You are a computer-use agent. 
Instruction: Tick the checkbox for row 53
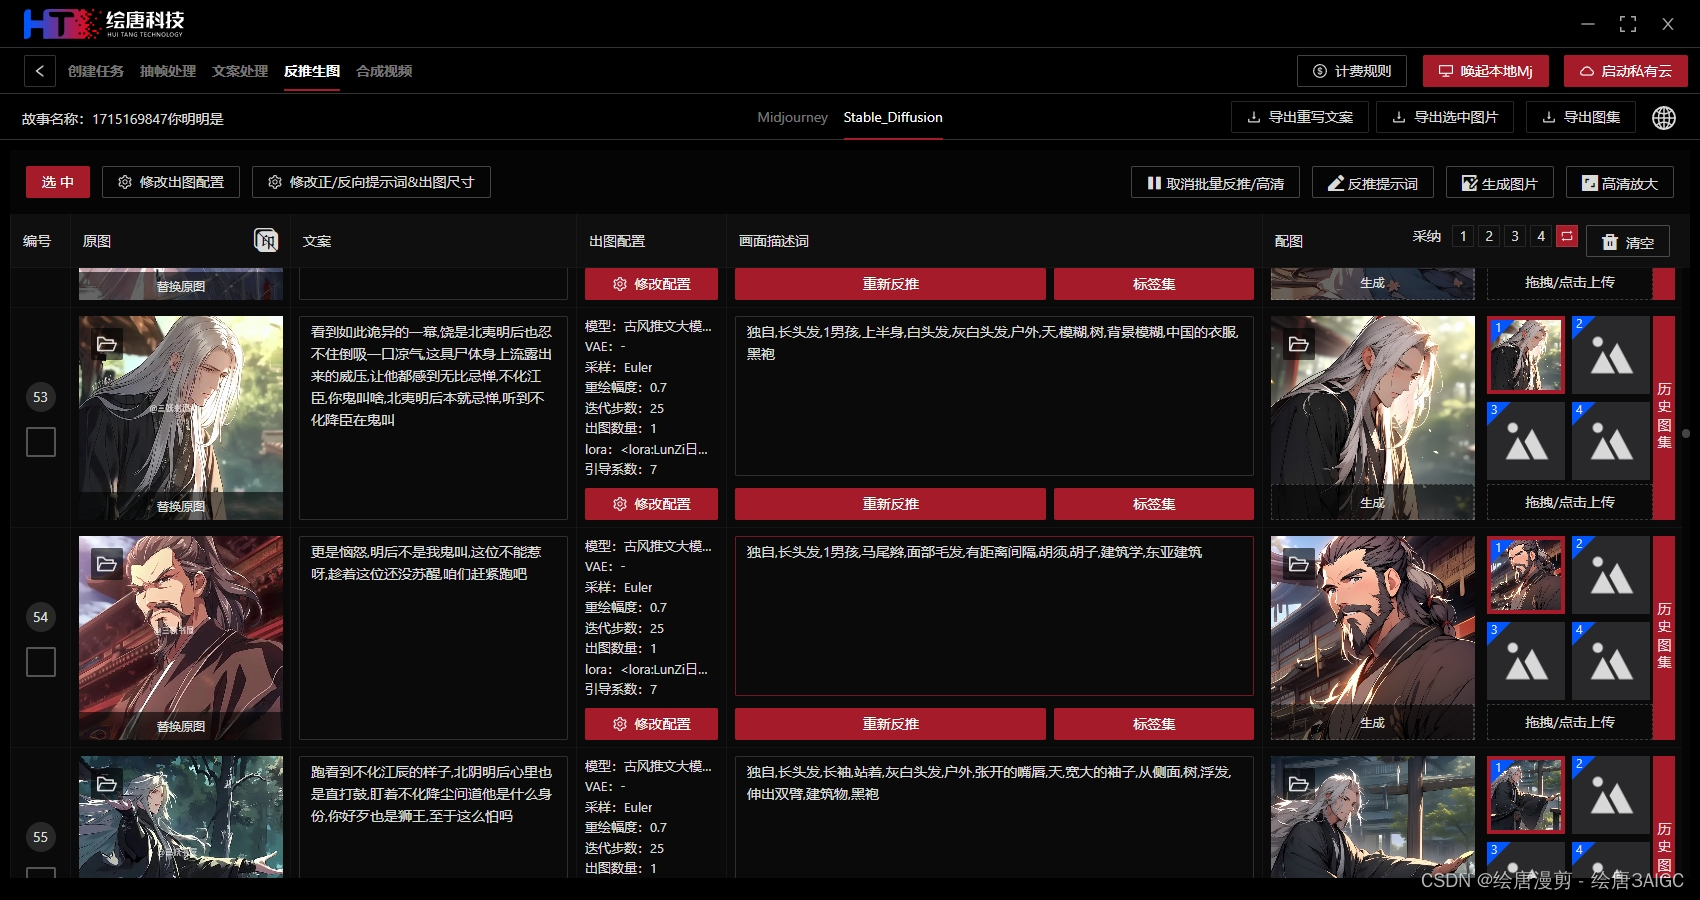(41, 442)
